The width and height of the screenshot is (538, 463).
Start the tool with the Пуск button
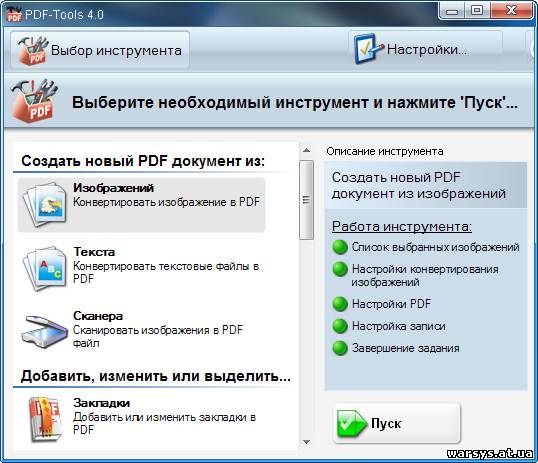(397, 423)
